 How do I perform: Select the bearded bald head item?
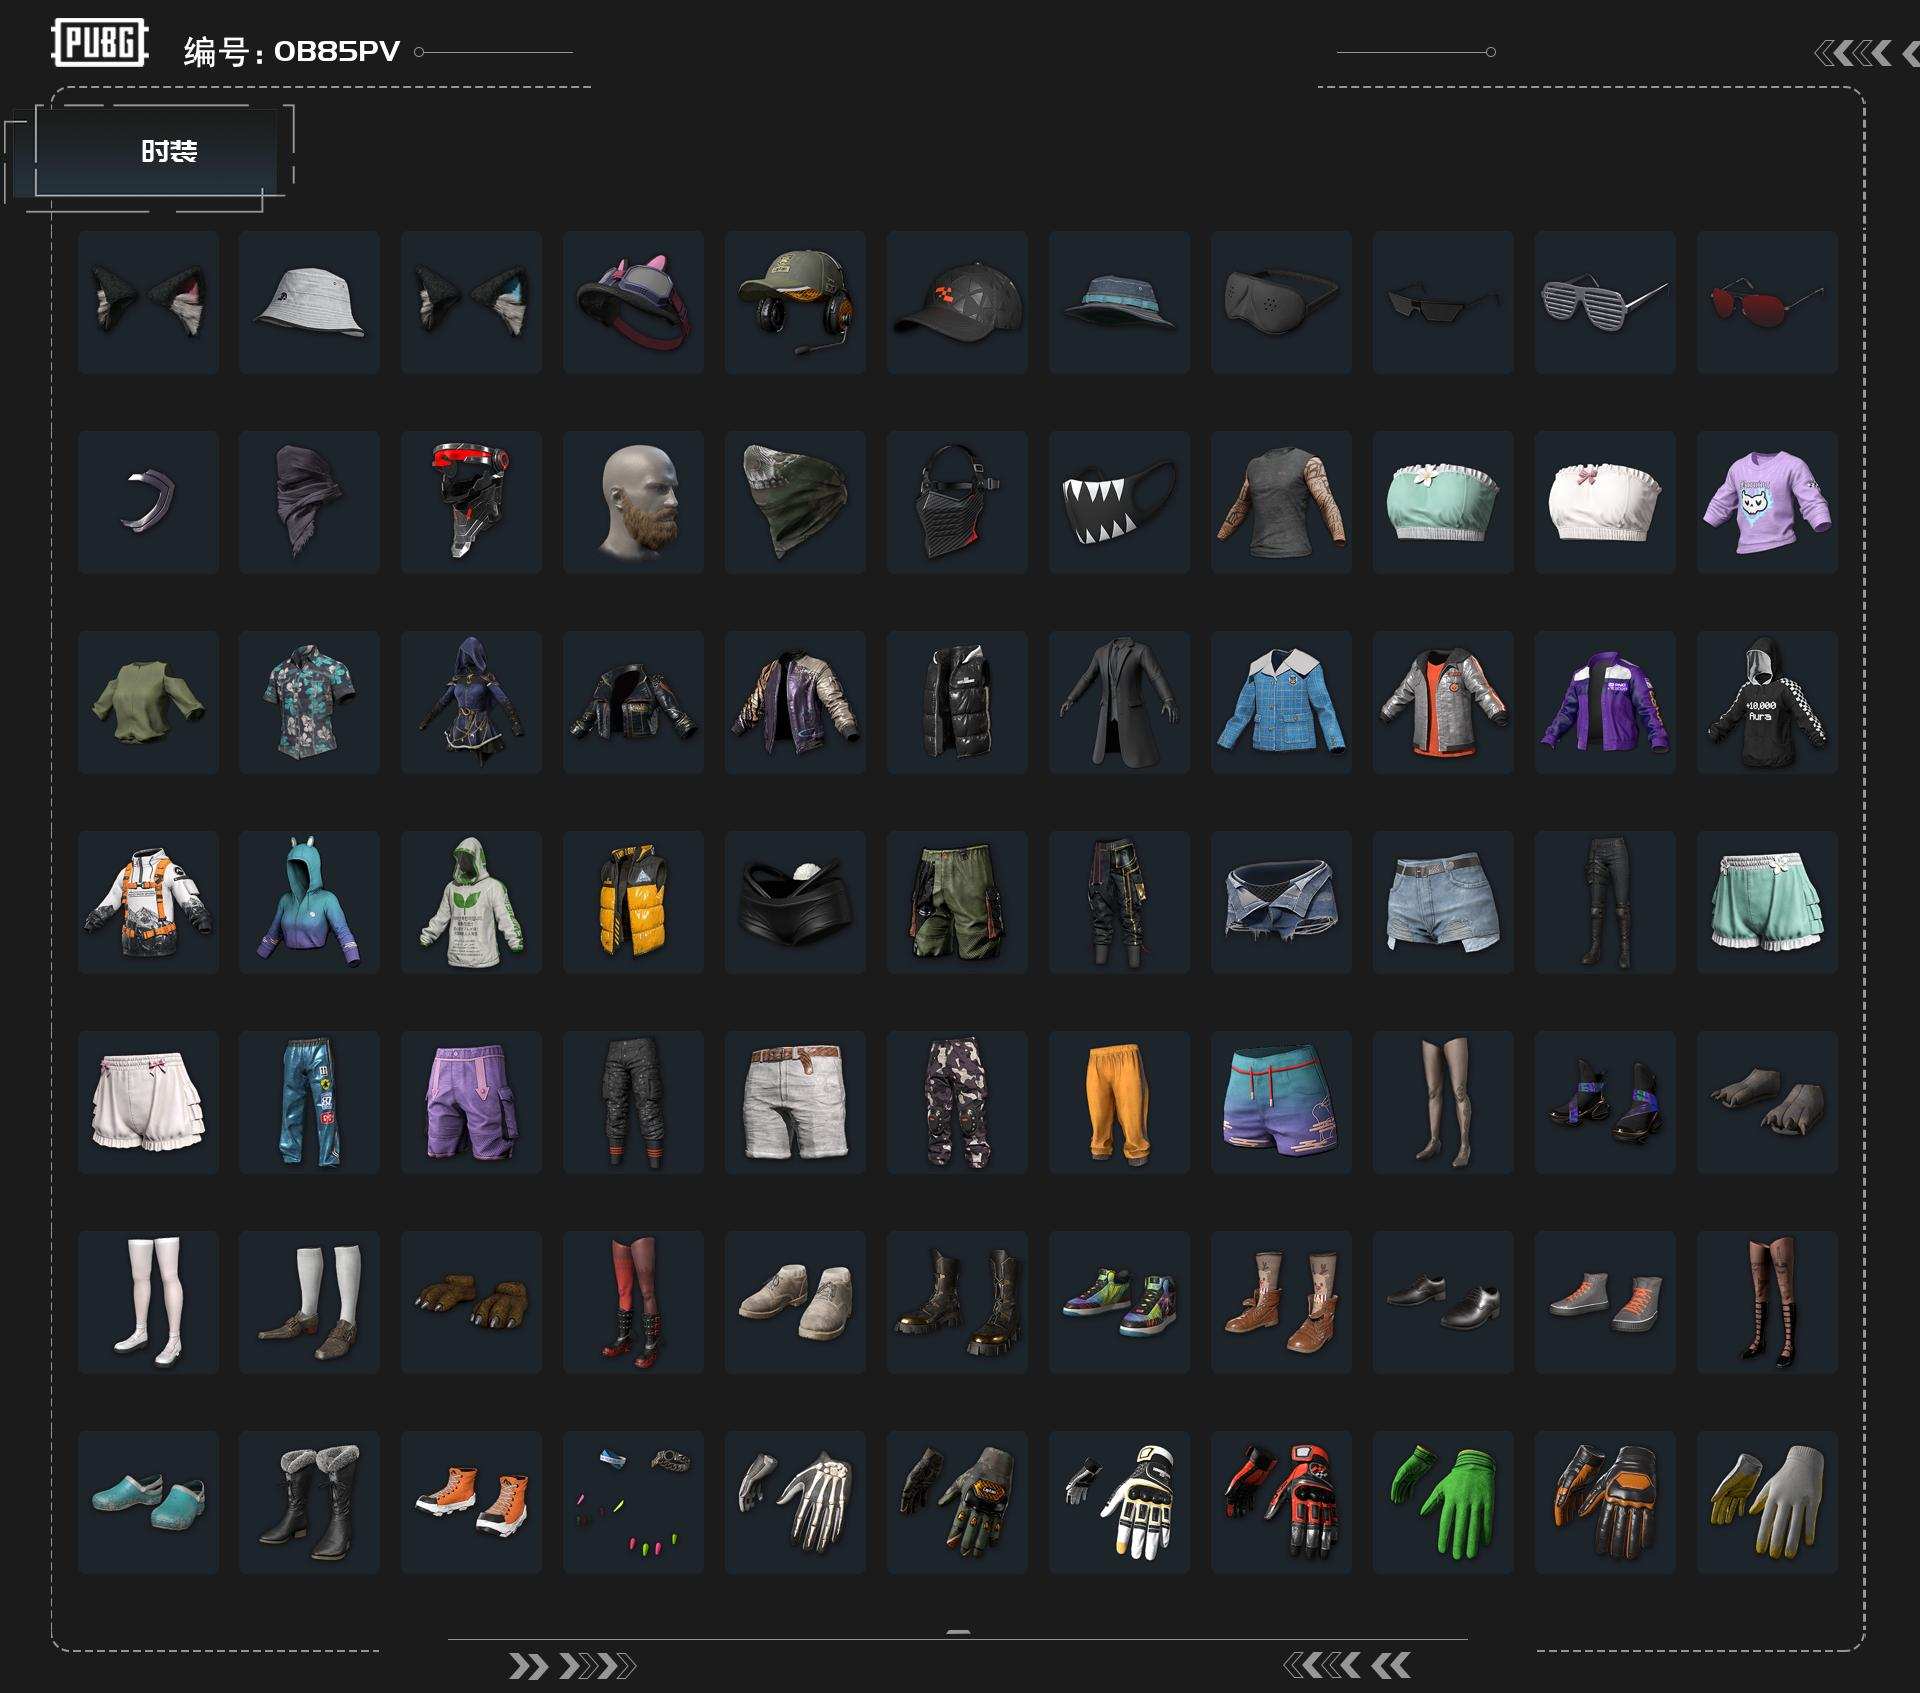pos(633,501)
